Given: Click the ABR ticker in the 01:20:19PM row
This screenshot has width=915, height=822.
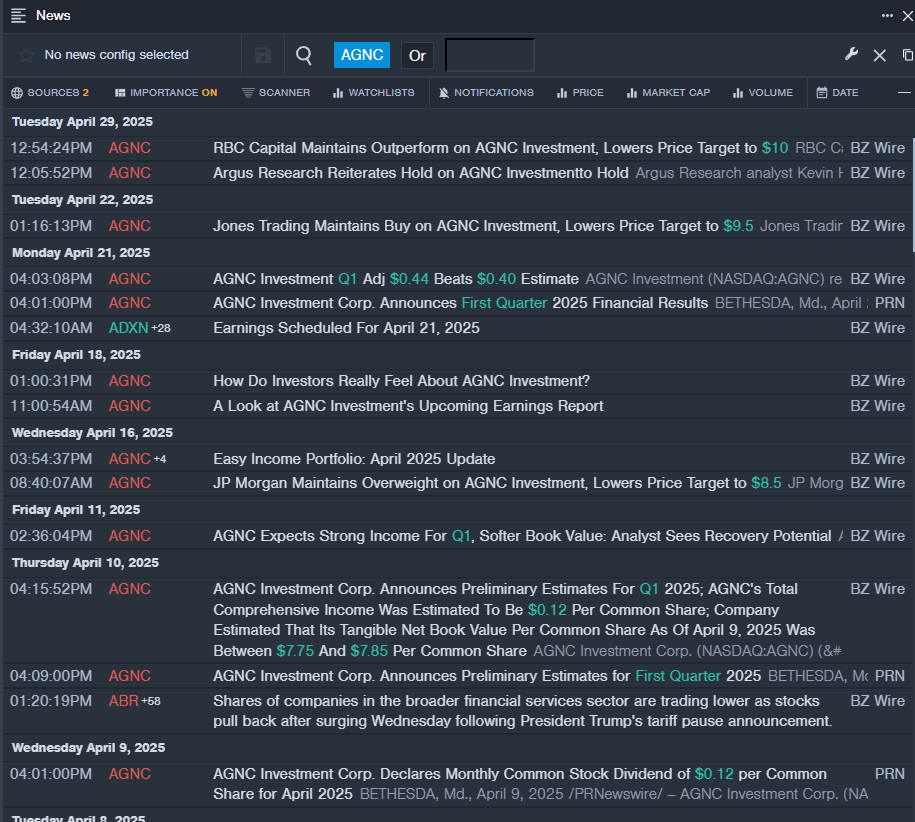Looking at the screenshot, I should 123,701.
